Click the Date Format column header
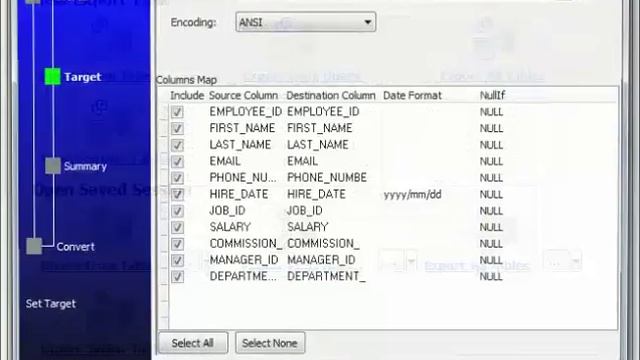 point(412,96)
